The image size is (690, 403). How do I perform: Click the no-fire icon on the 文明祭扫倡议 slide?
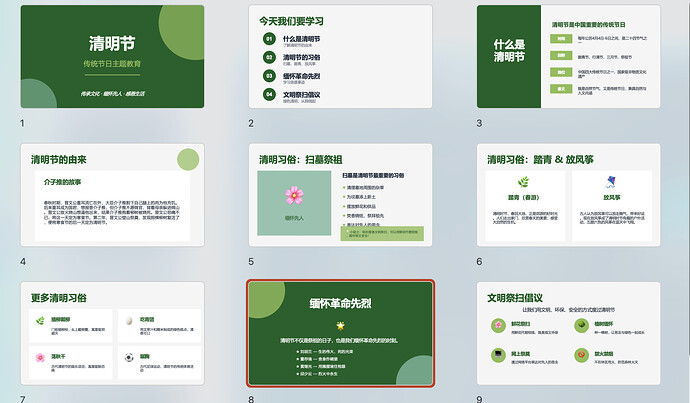pyautogui.click(x=581, y=355)
